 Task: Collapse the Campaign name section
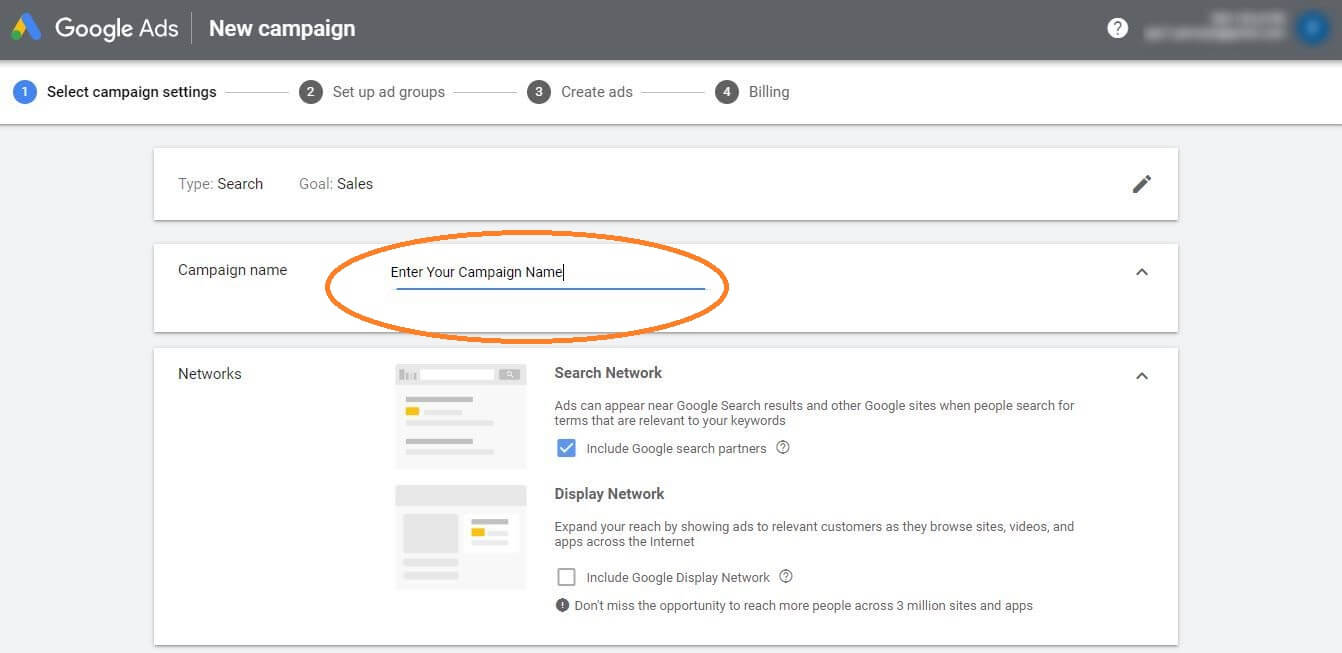coord(1142,272)
